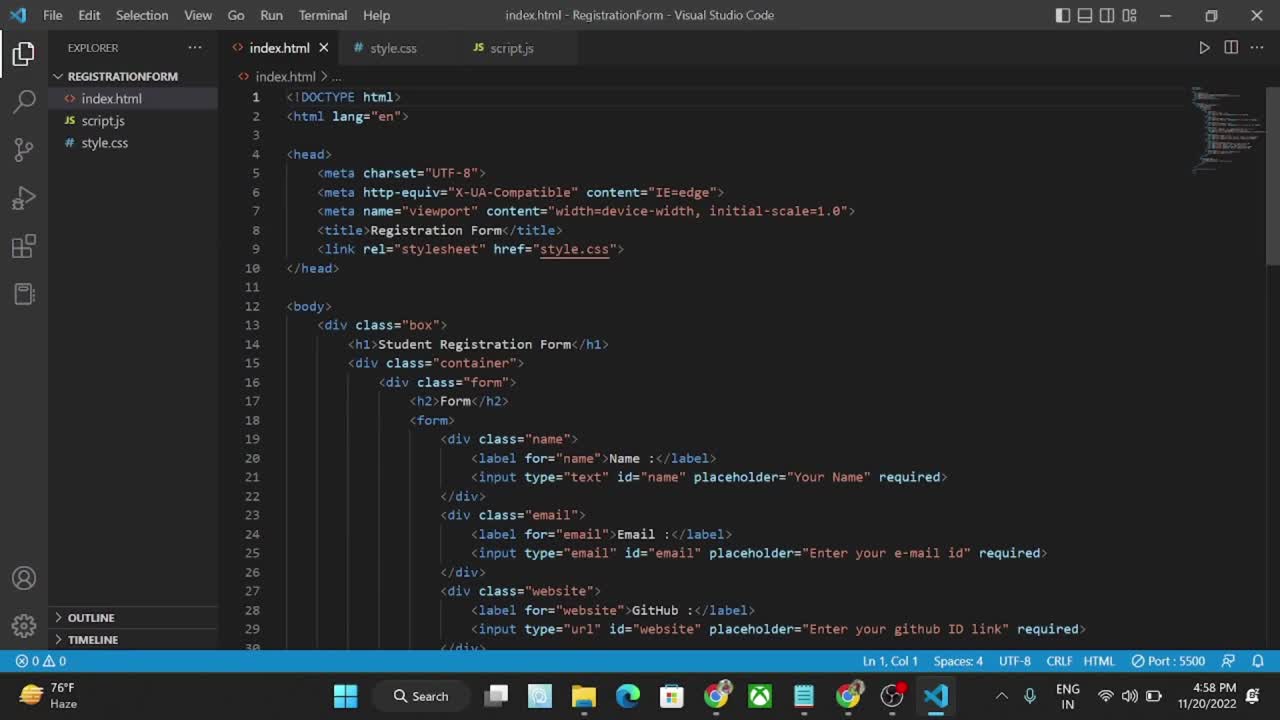Split the editor to the right

1231,48
